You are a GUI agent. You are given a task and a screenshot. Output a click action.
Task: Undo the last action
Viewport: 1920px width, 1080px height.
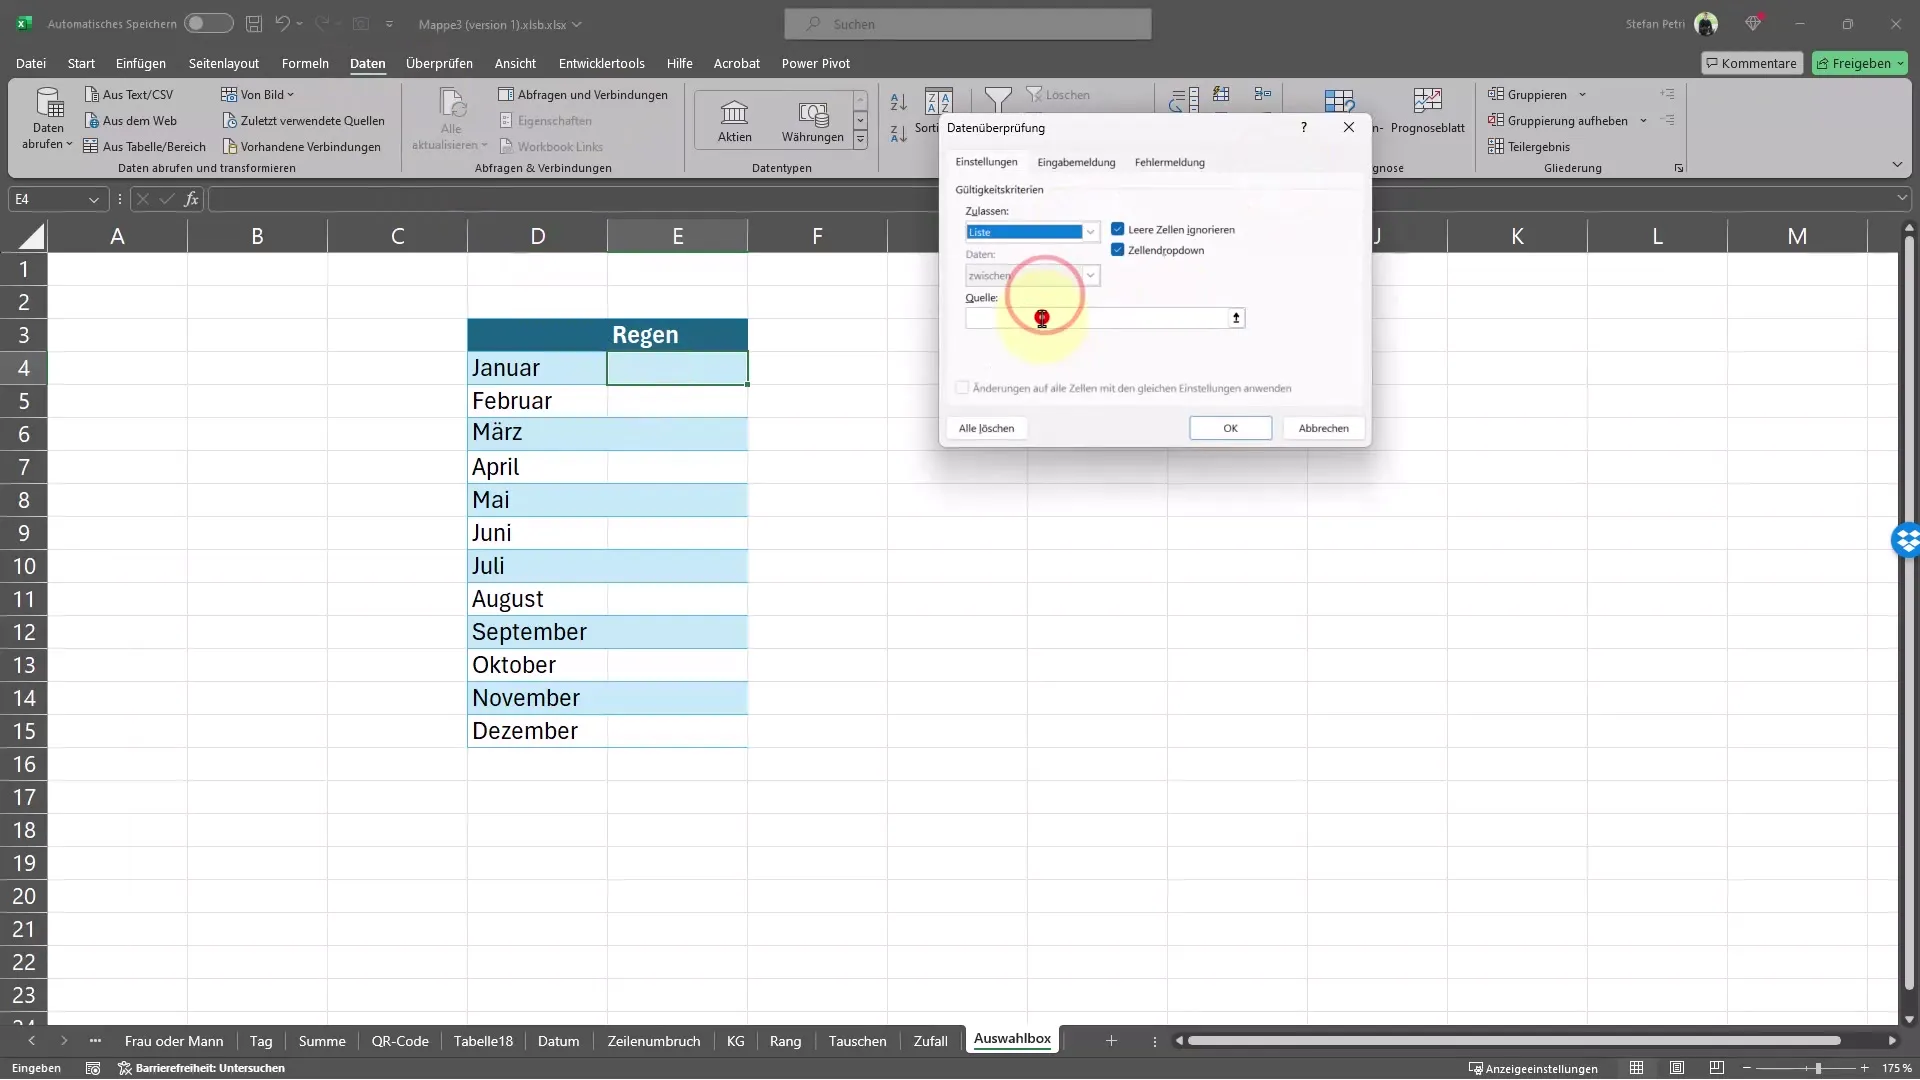coord(282,23)
